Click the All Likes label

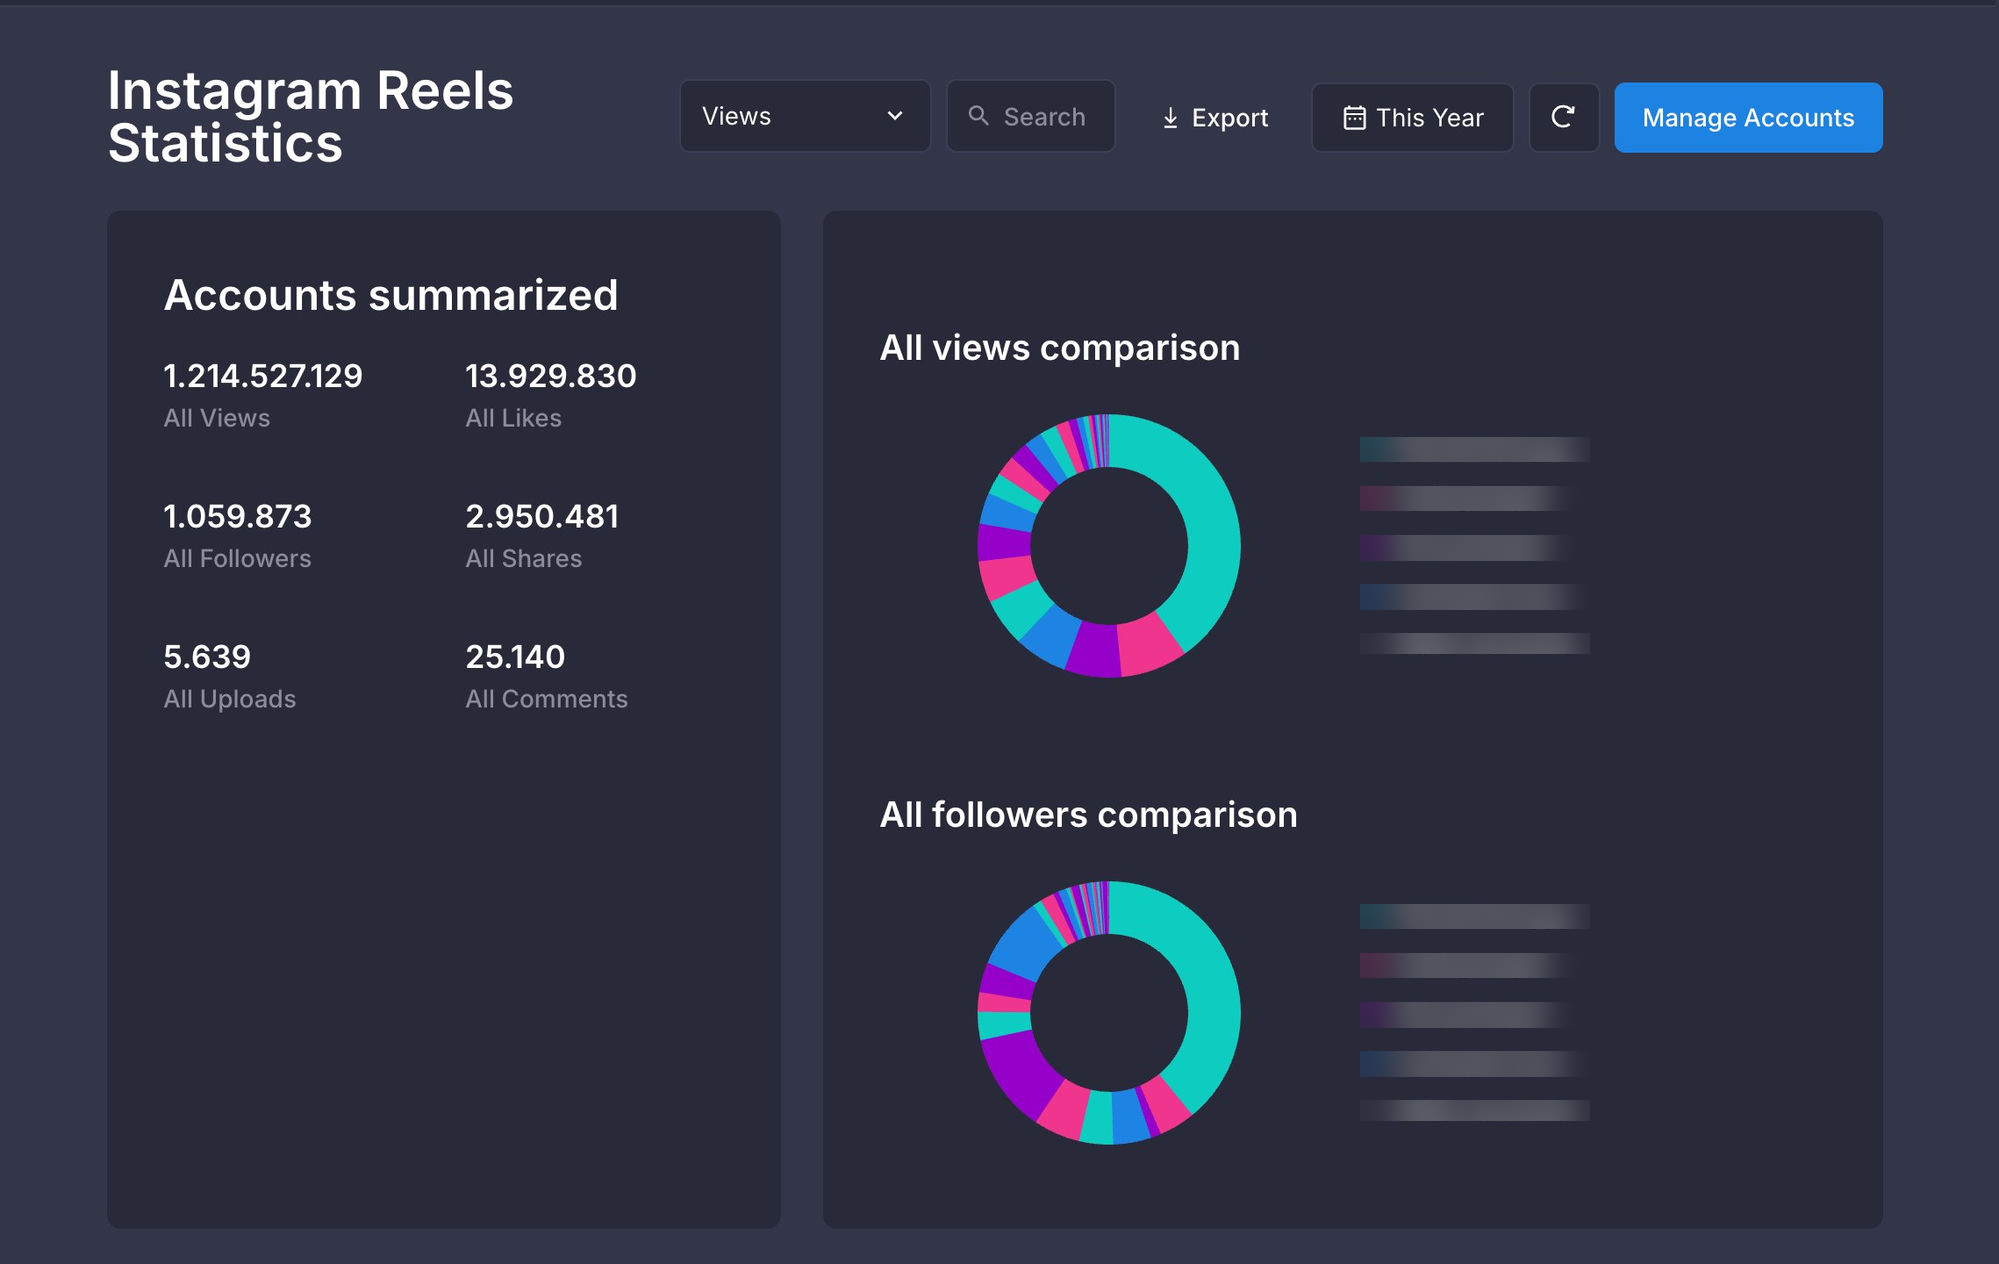point(513,418)
